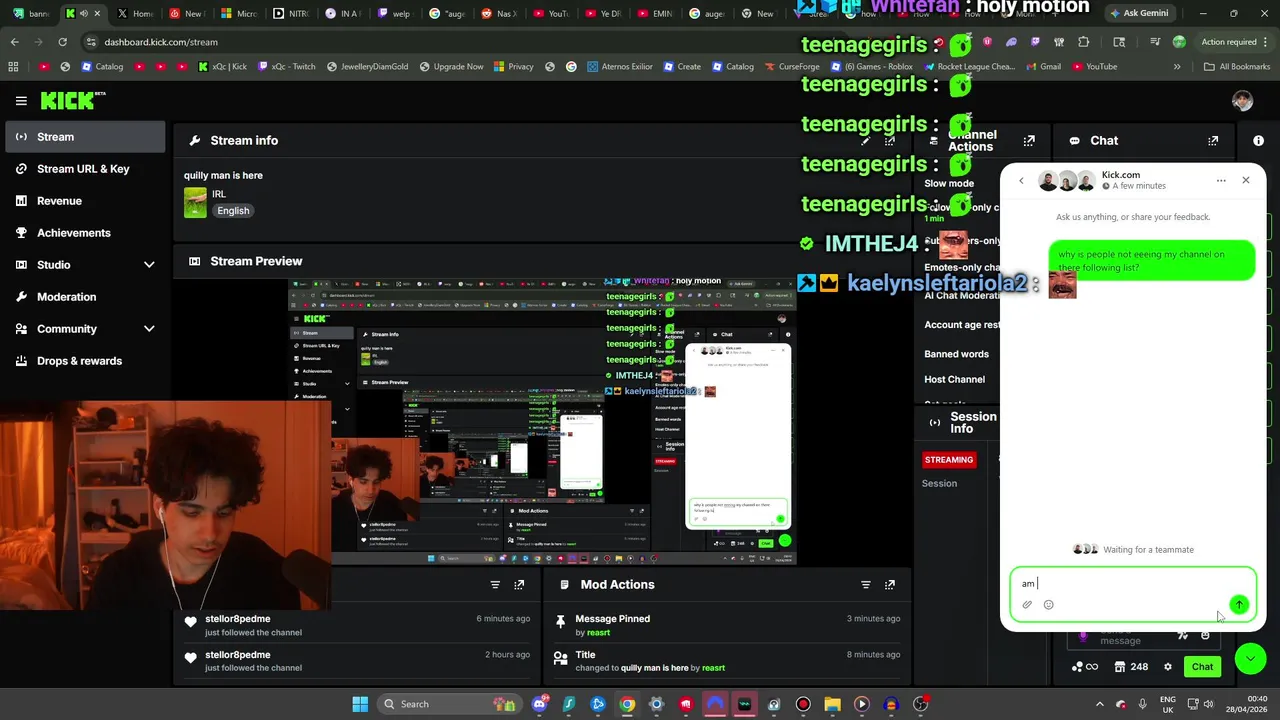Open Banned words in Channel Actions
This screenshot has width=1280, height=720.
coord(956,354)
